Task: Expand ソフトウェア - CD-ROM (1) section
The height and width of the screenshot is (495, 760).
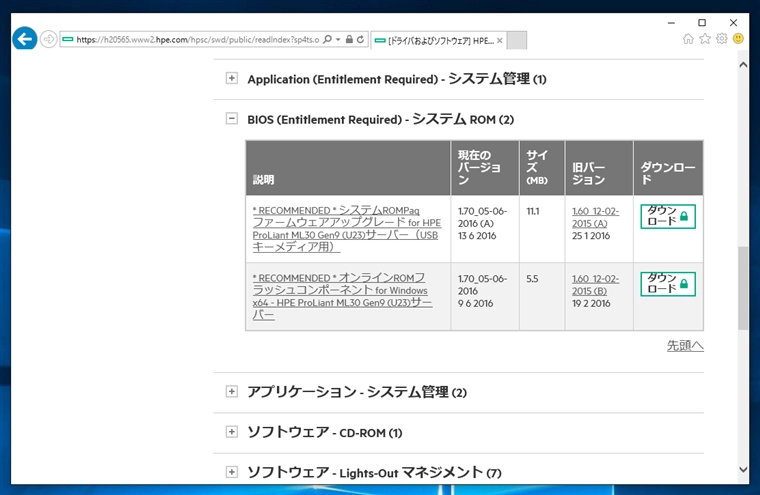Action: pyautogui.click(x=232, y=431)
